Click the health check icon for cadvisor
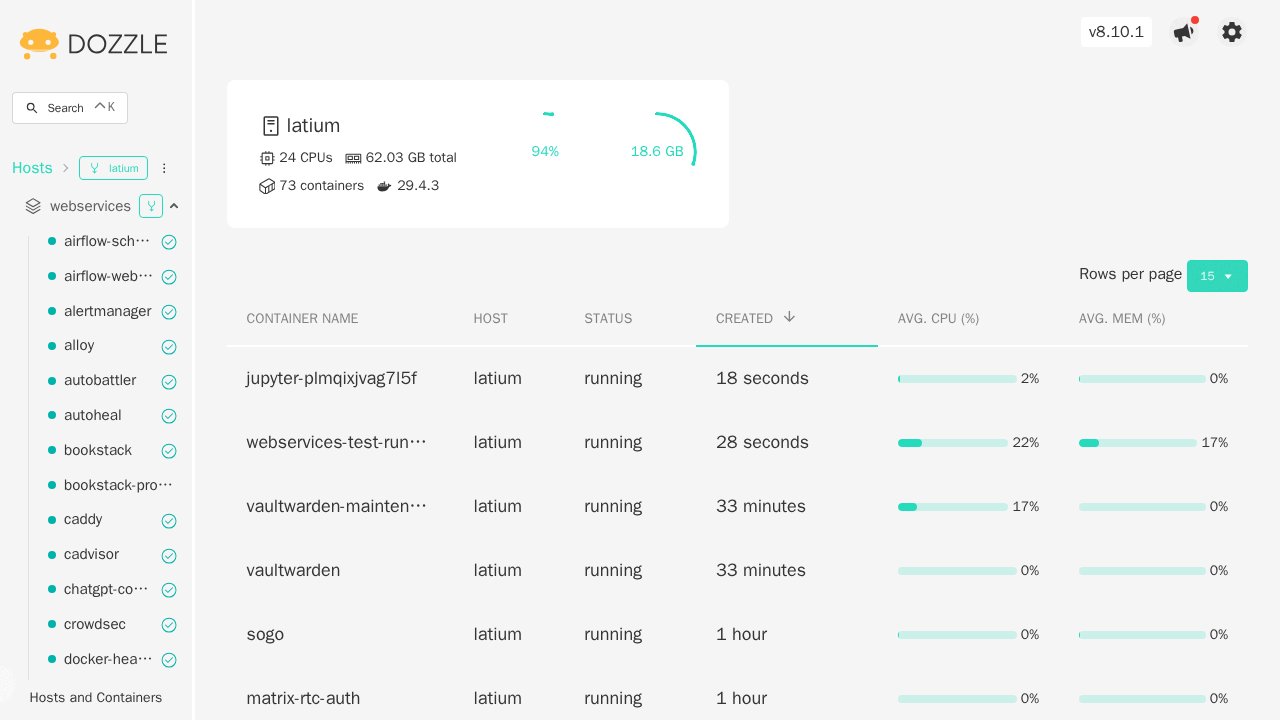 click(x=169, y=556)
